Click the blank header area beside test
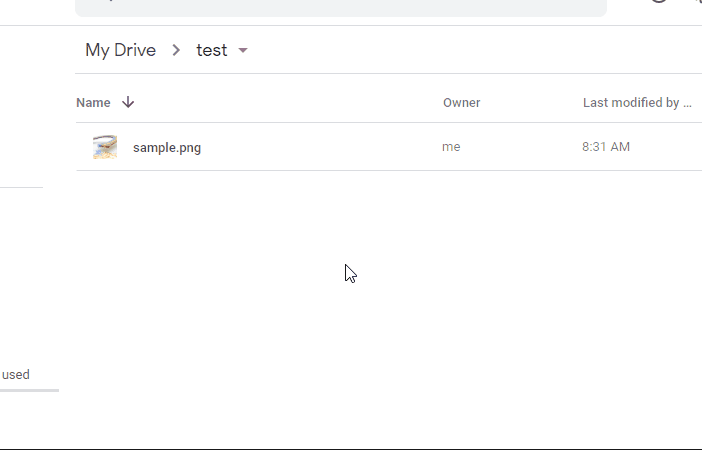Viewport: 702px width, 450px height. click(475, 50)
